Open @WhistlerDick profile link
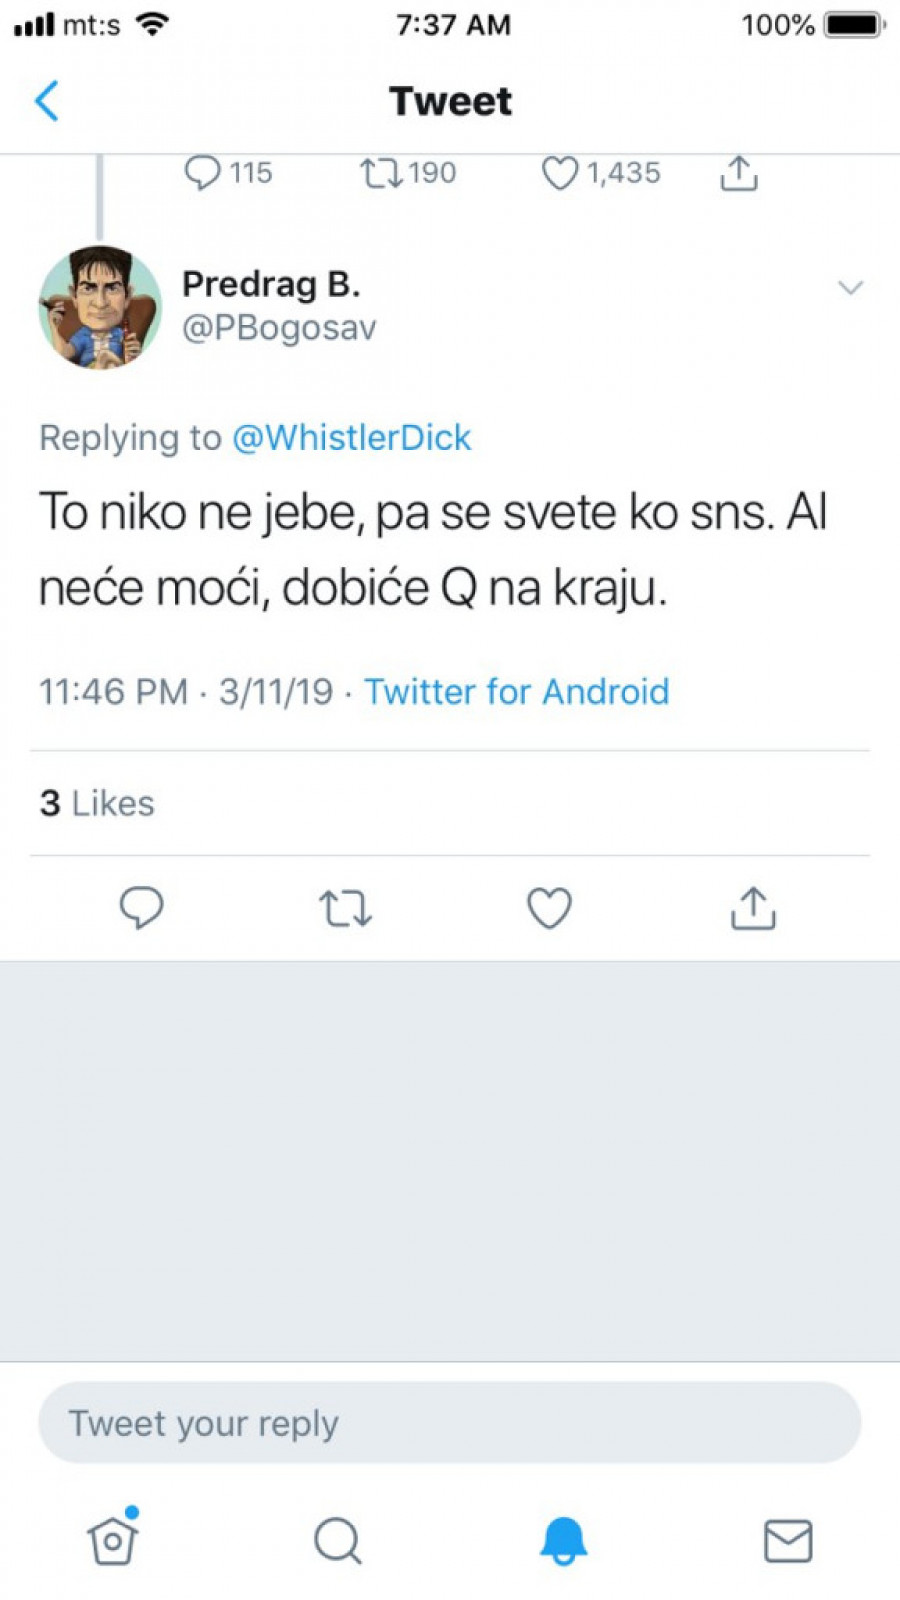Screen dimensions: 900x1600 pyautogui.click(x=351, y=438)
